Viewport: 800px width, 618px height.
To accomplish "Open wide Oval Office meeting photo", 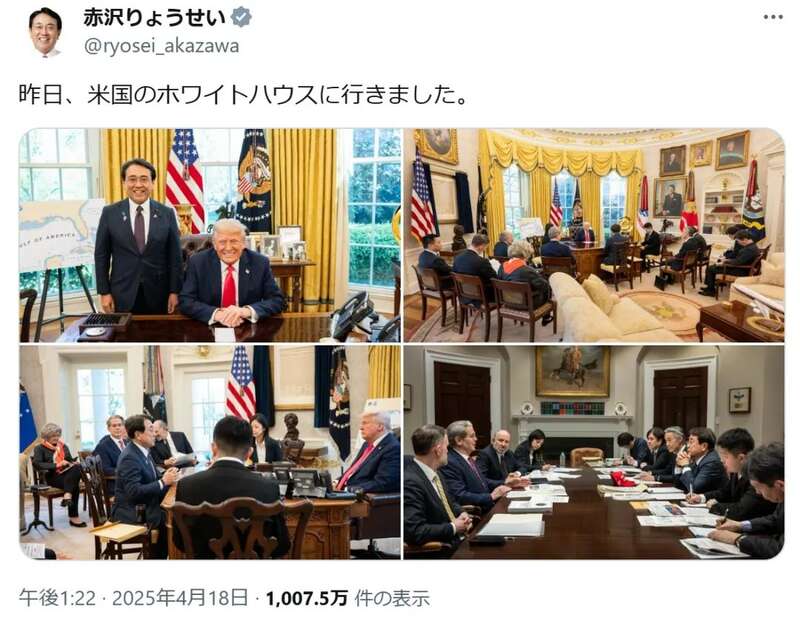I will (x=594, y=235).
